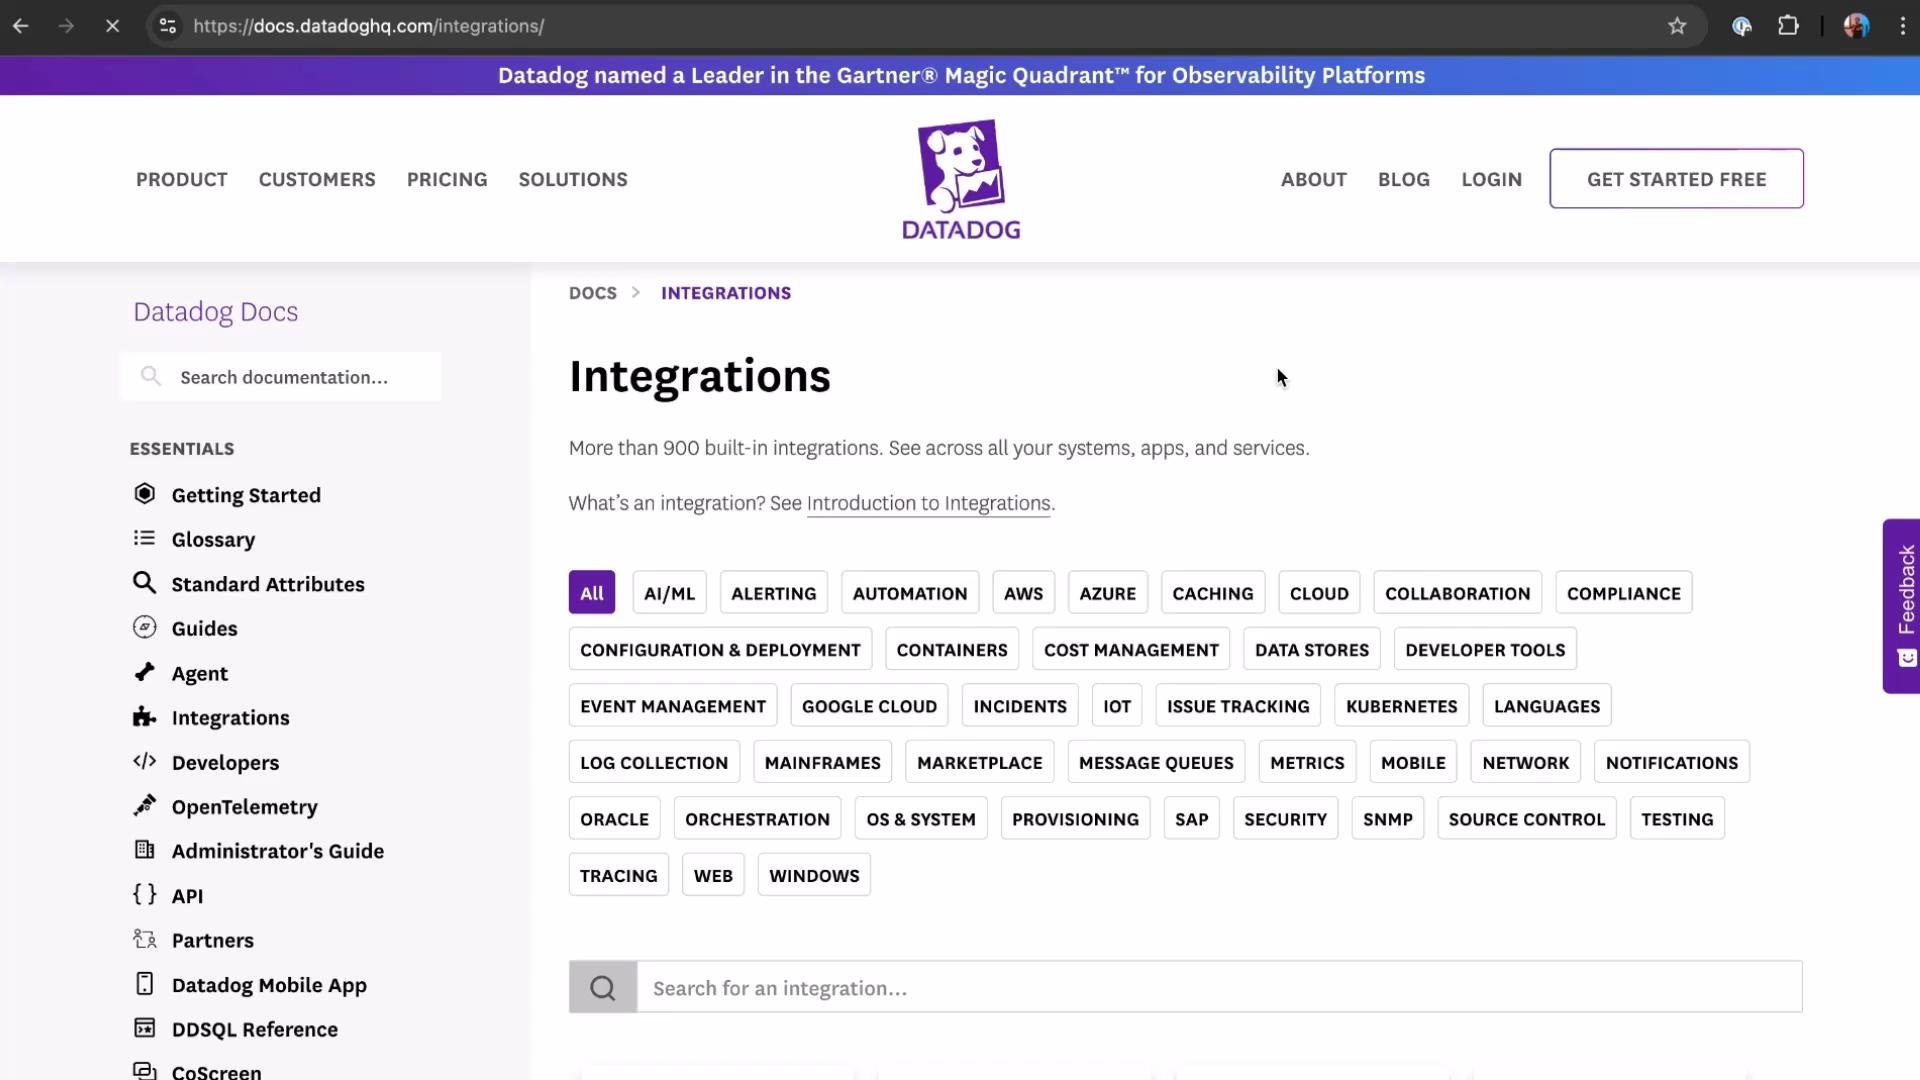Filter integrations by AWS
This screenshot has width=1920, height=1080.
(1024, 593)
